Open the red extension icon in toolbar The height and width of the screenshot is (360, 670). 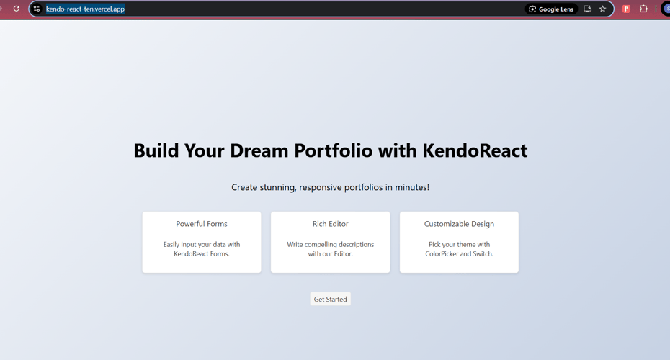coord(626,9)
